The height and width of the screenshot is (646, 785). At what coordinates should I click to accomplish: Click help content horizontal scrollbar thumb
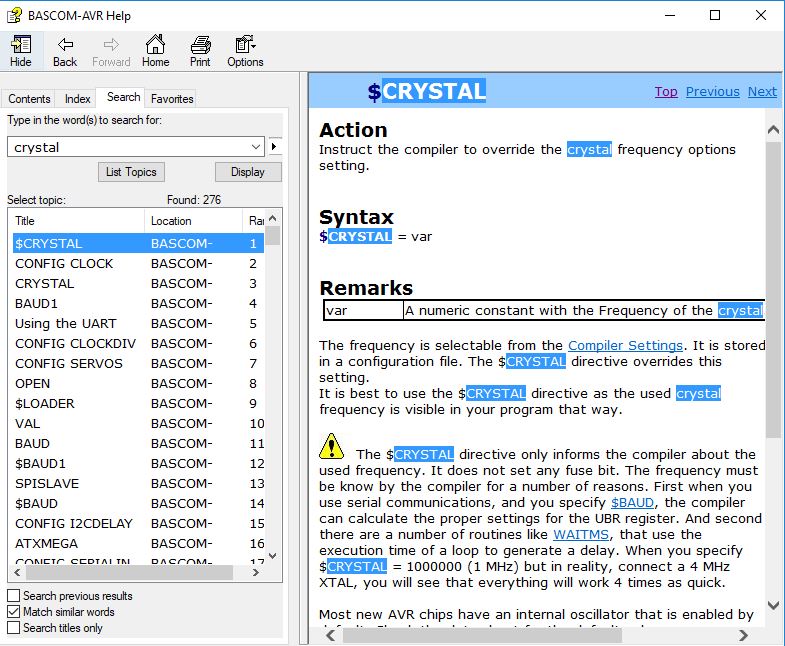tap(482, 635)
